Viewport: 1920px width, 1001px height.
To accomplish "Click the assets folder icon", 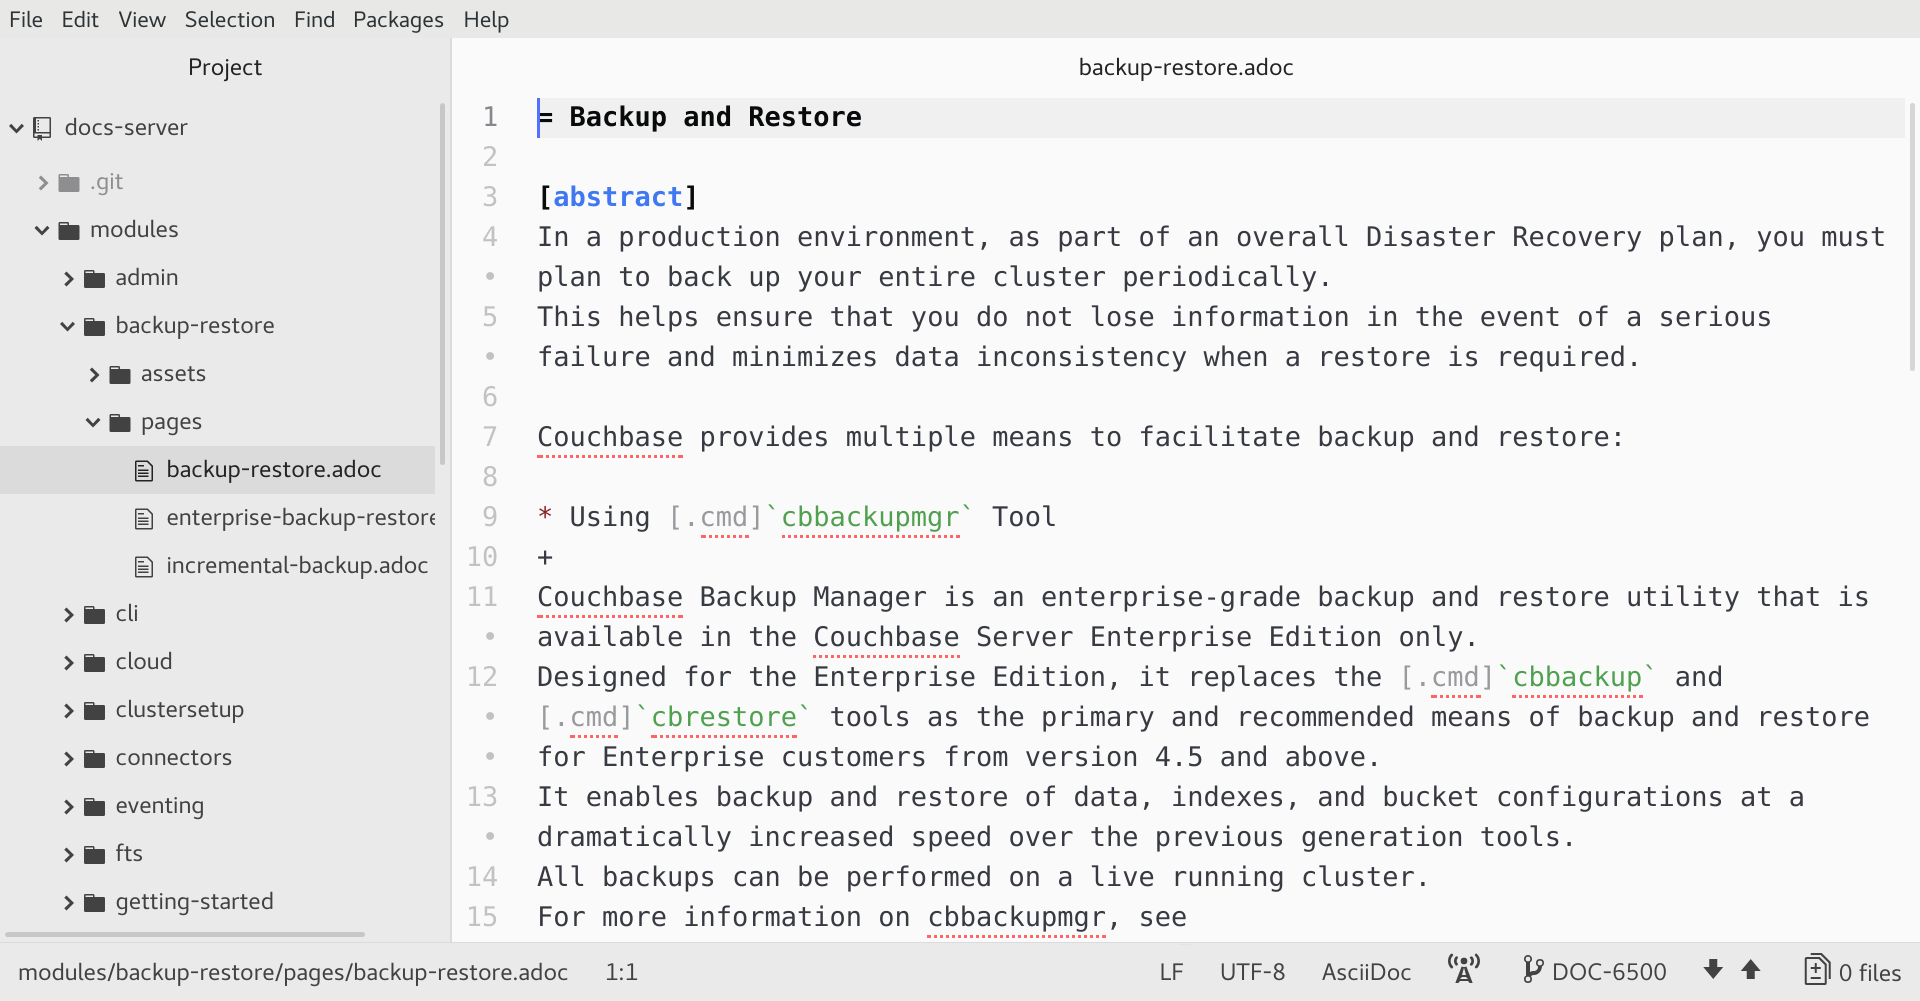I will coord(121,373).
